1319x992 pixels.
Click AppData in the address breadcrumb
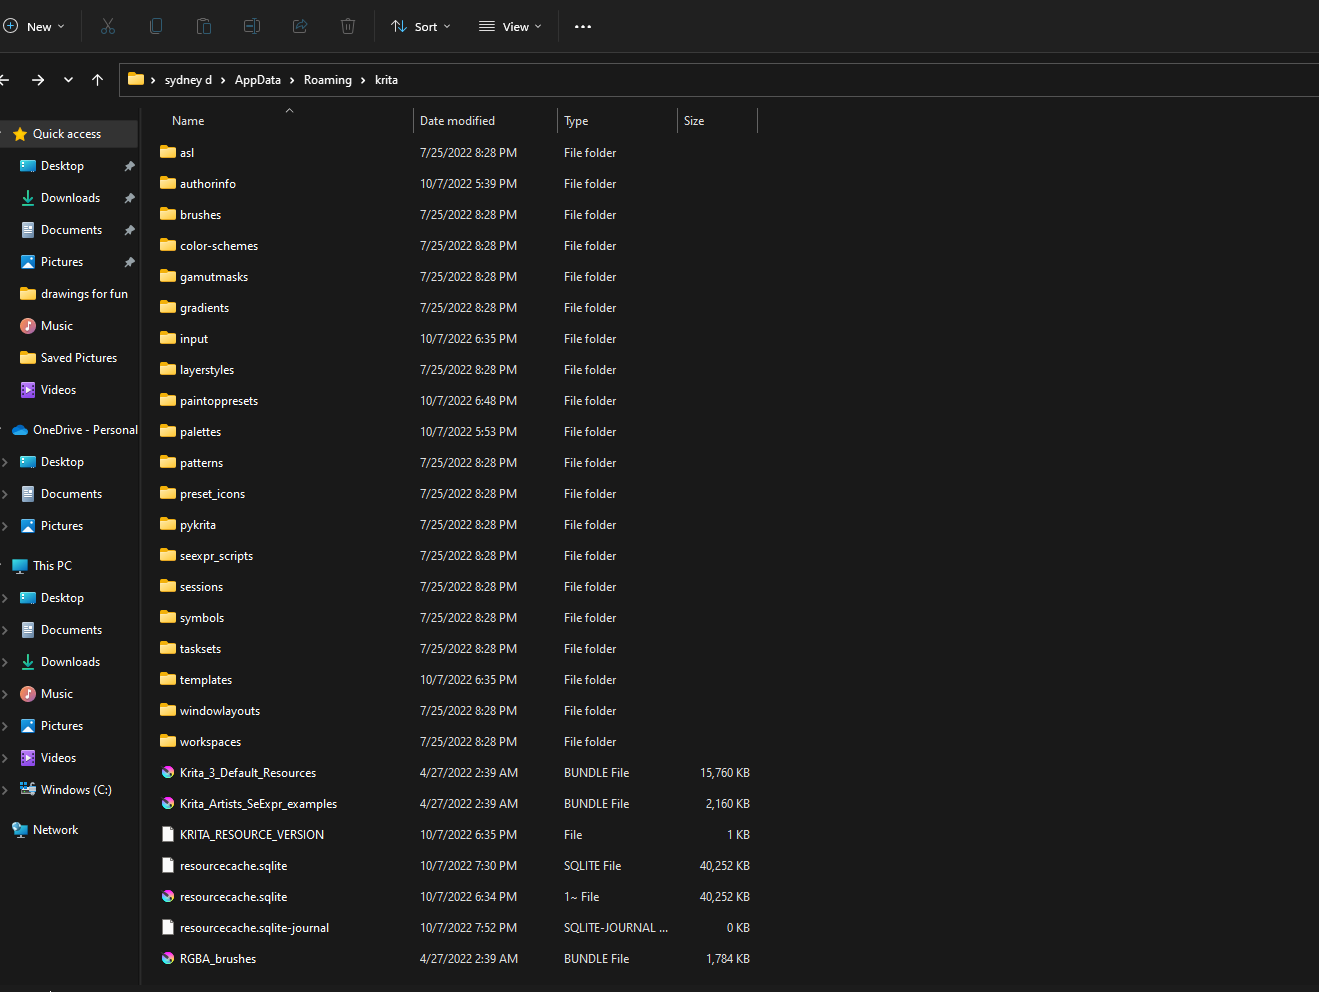pos(257,80)
